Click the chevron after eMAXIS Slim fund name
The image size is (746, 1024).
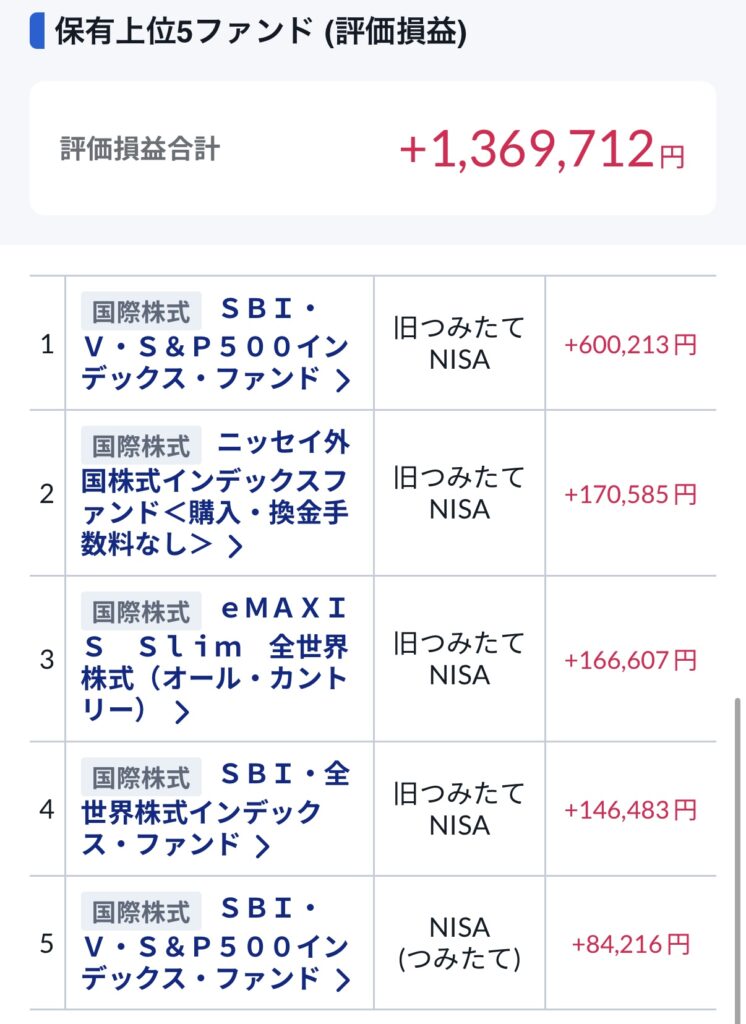point(181,712)
